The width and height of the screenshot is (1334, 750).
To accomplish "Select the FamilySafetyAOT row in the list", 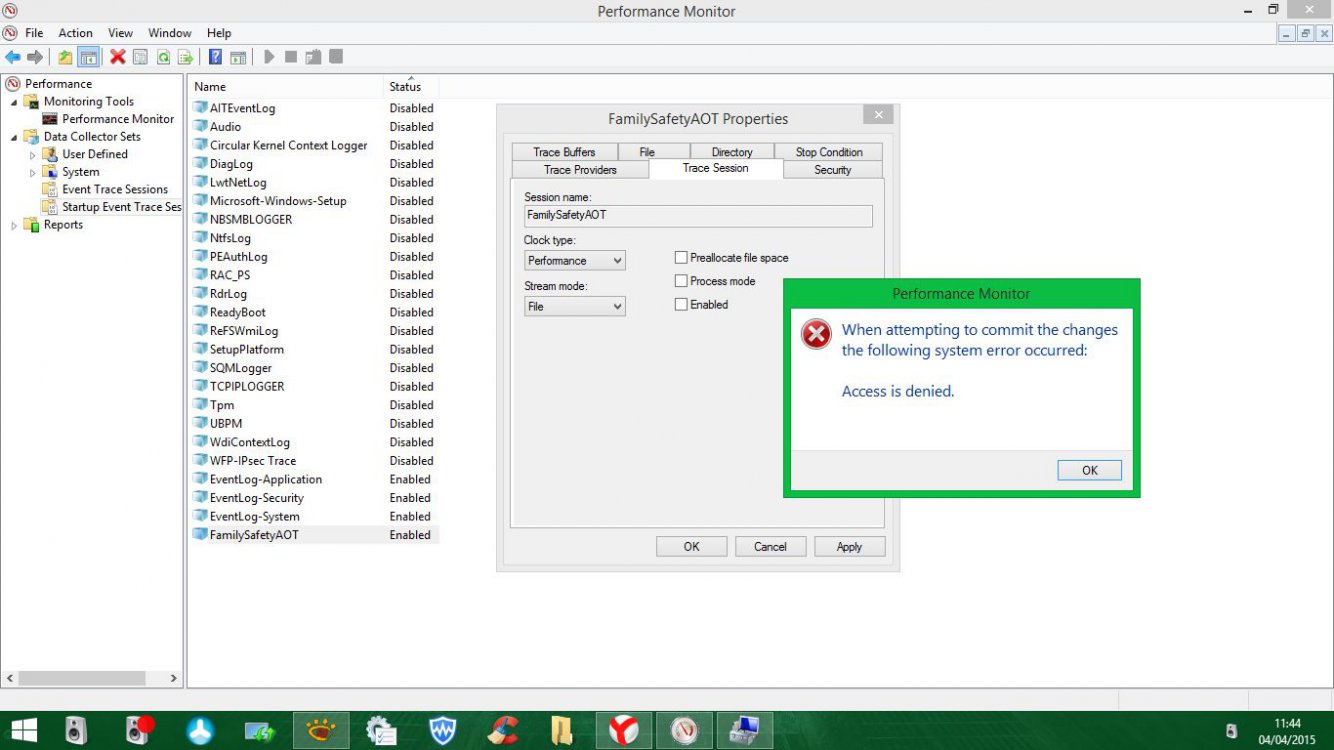I will click(x=314, y=535).
